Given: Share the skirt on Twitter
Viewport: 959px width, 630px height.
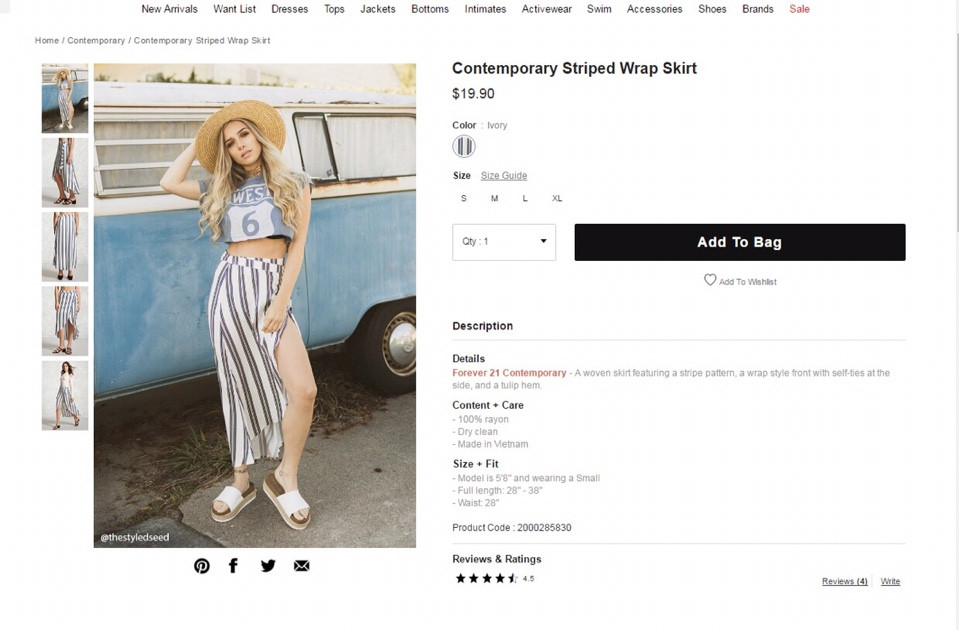Looking at the screenshot, I should pos(268,566).
